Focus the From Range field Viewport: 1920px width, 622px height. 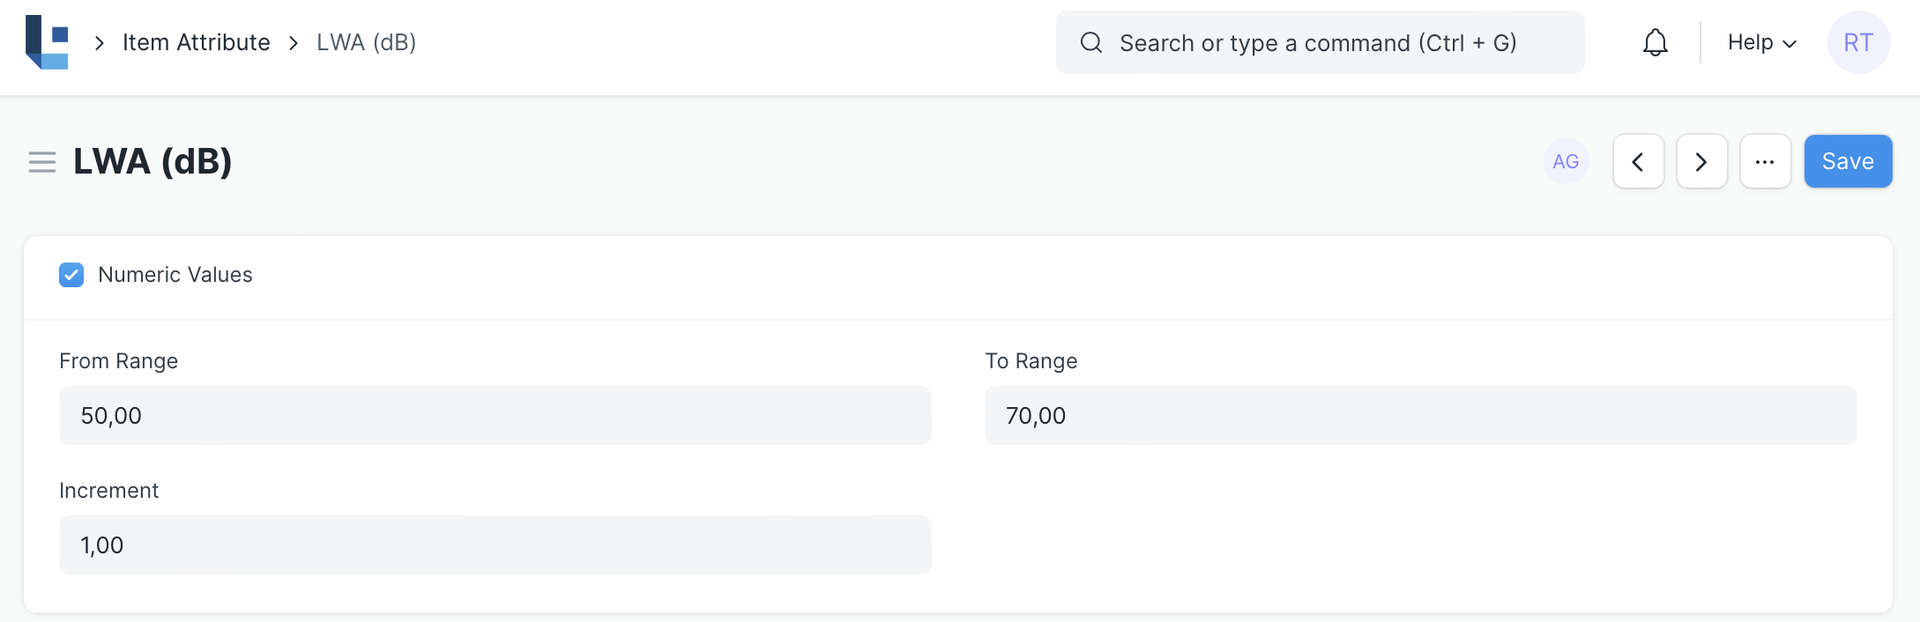click(495, 416)
